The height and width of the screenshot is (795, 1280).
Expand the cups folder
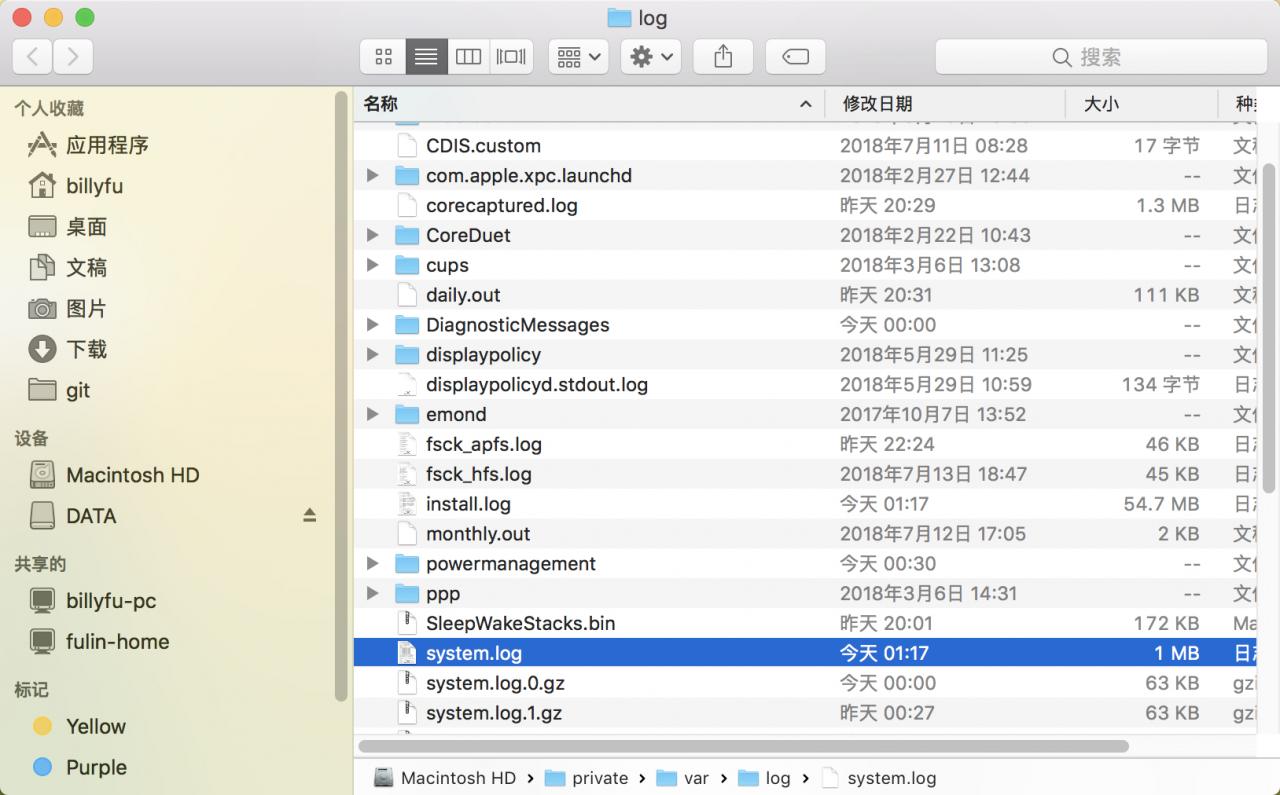click(372, 265)
